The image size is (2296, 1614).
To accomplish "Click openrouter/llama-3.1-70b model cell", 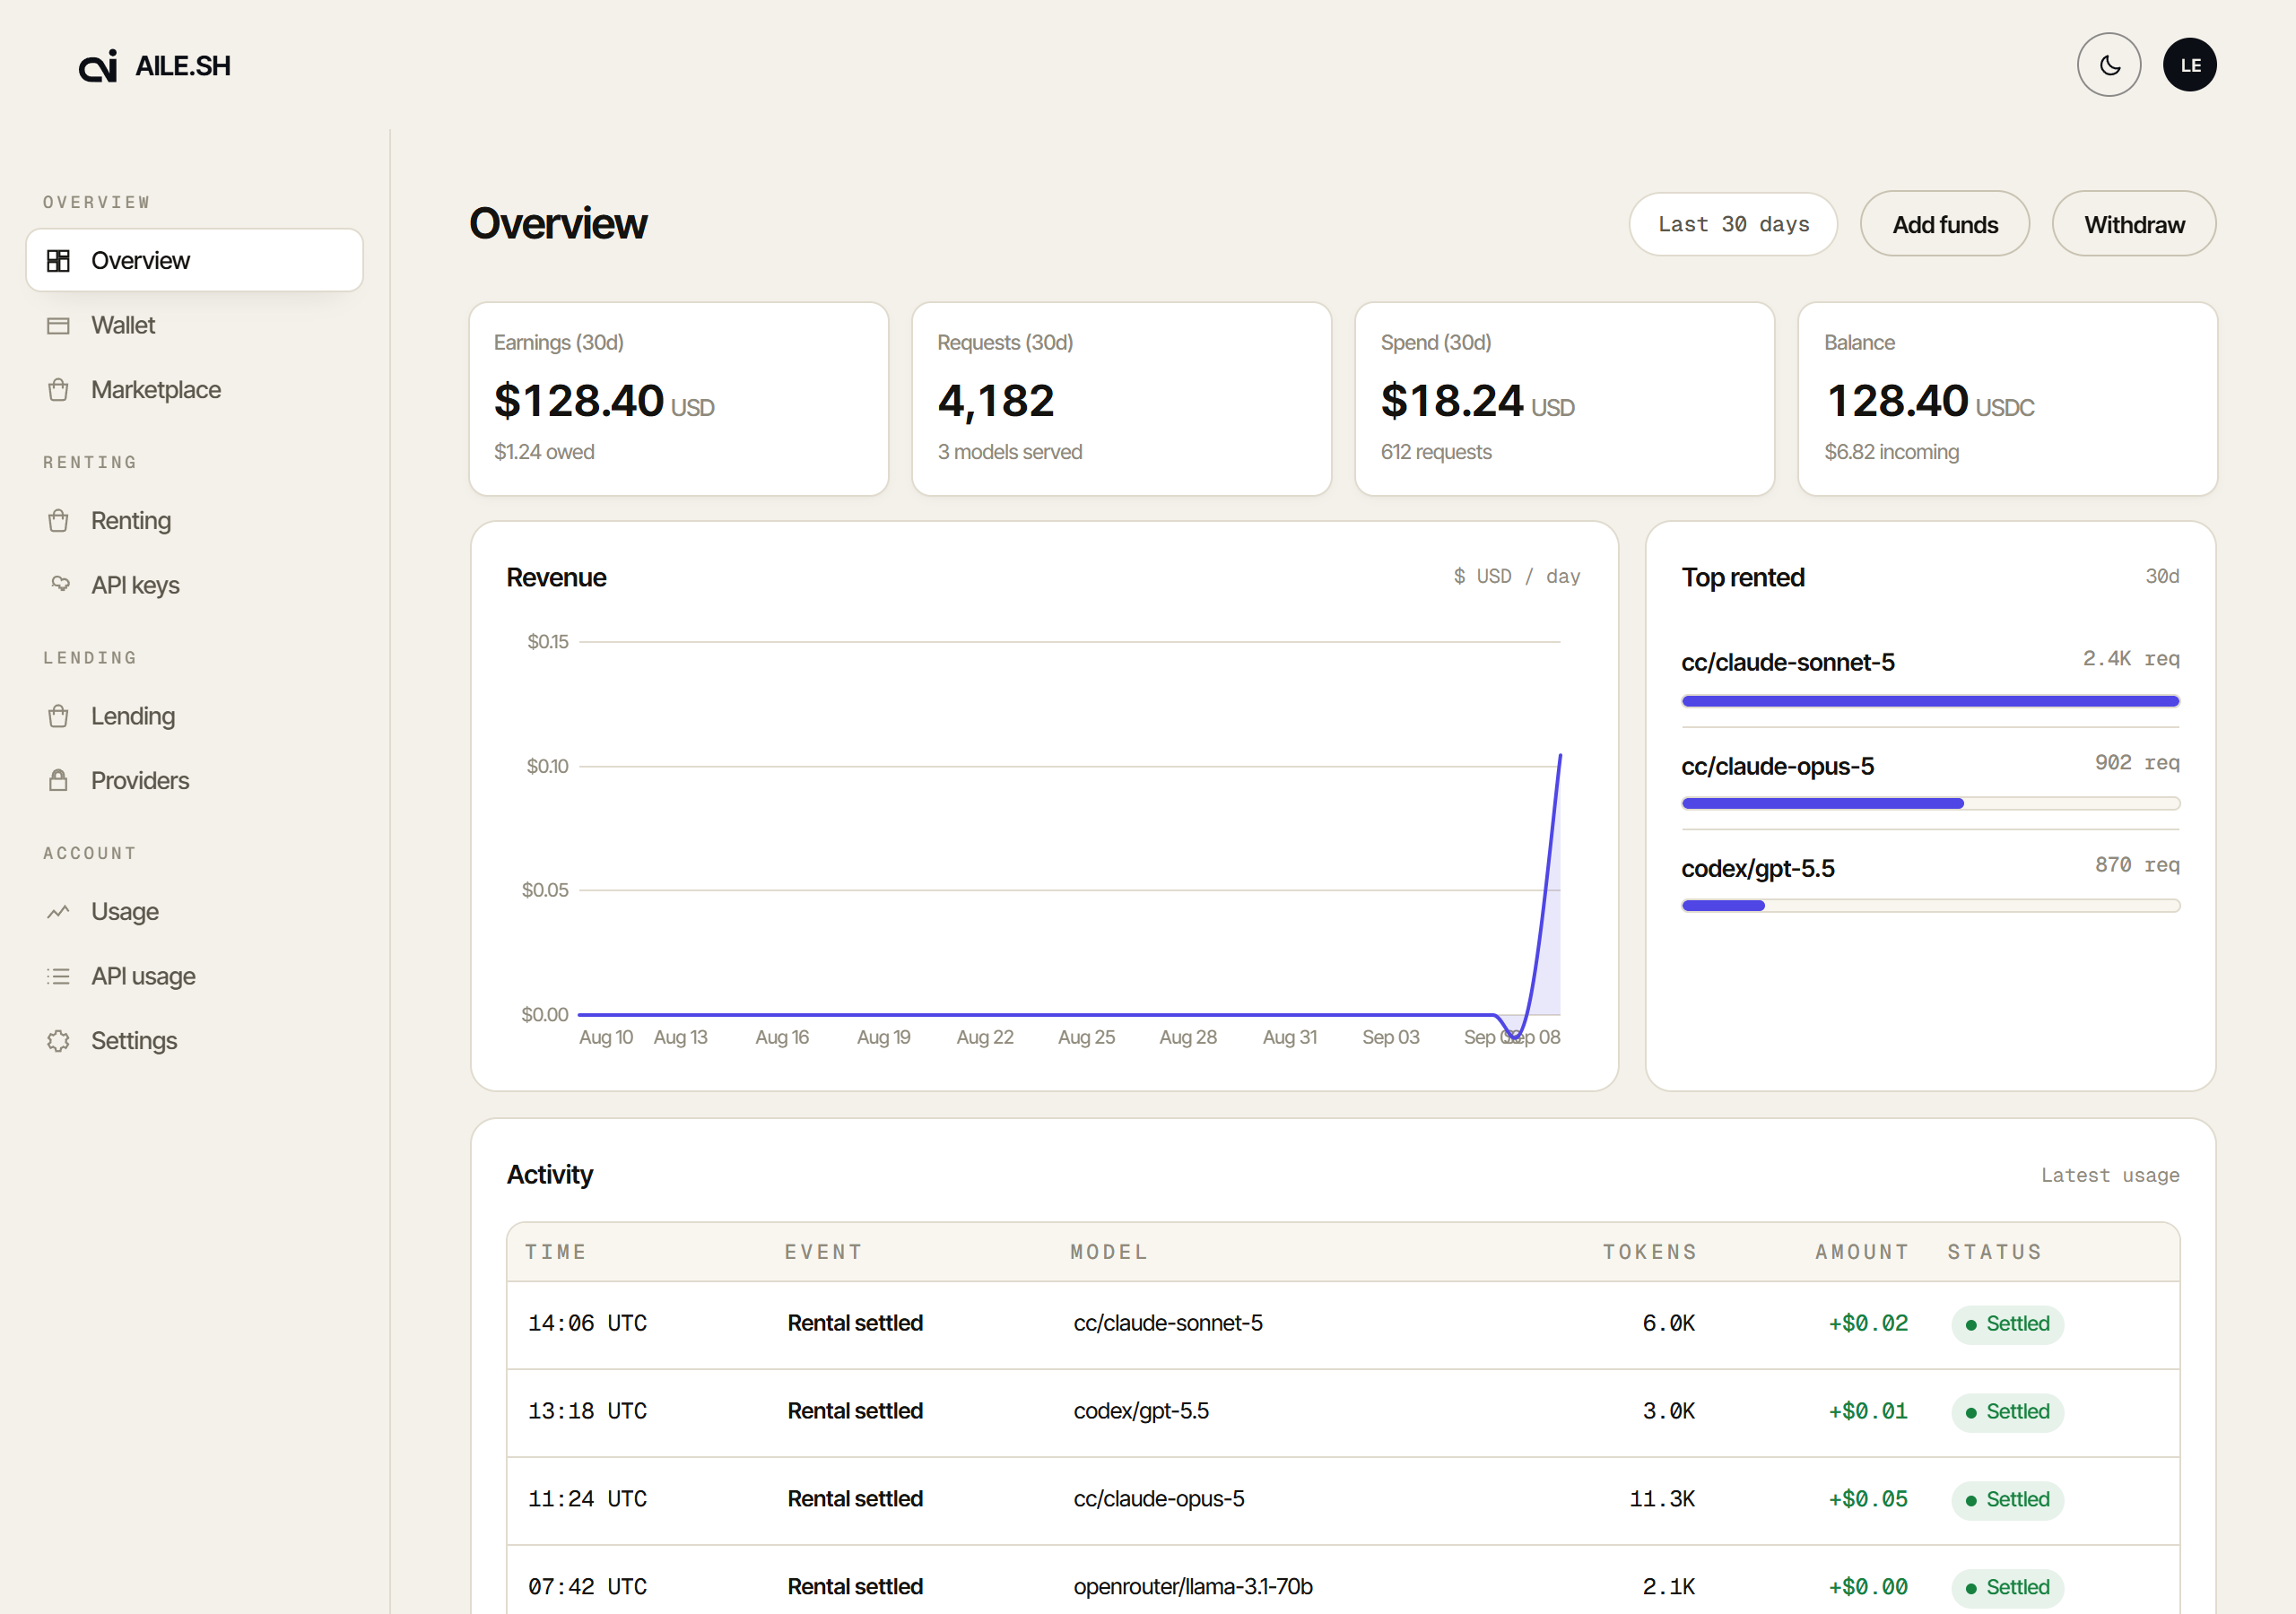I will [x=1193, y=1587].
